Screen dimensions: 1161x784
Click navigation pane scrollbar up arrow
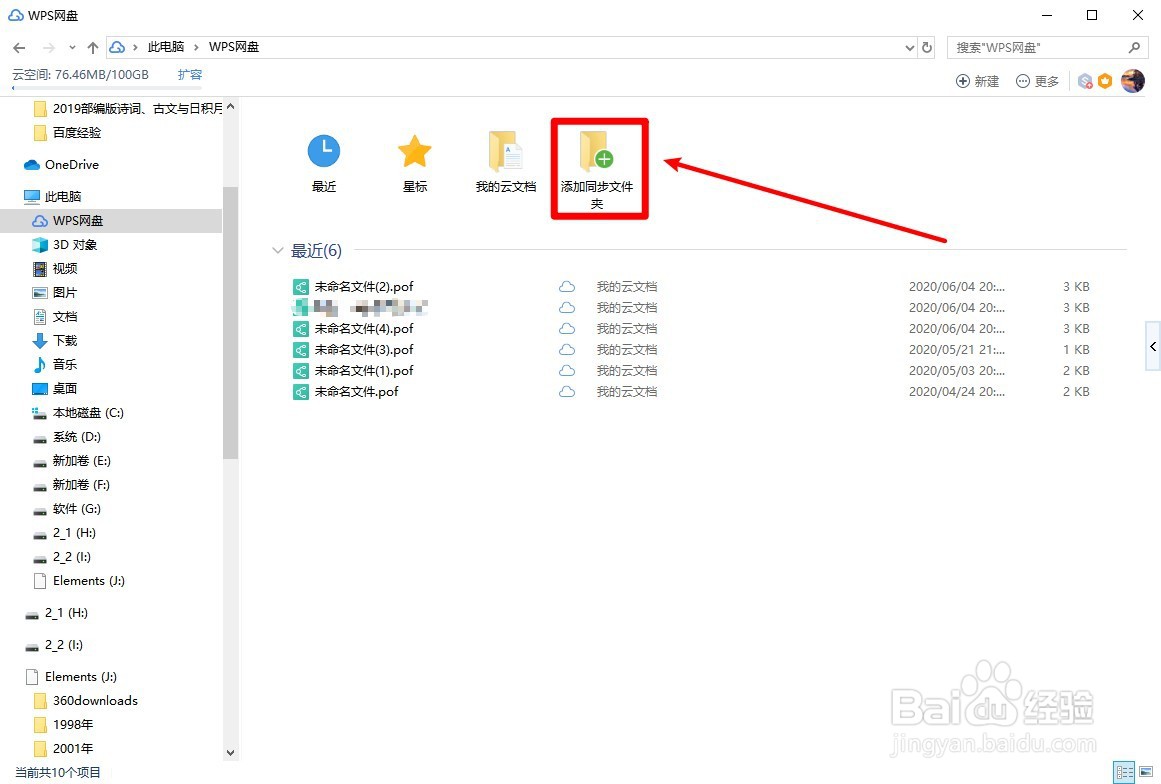[x=230, y=107]
